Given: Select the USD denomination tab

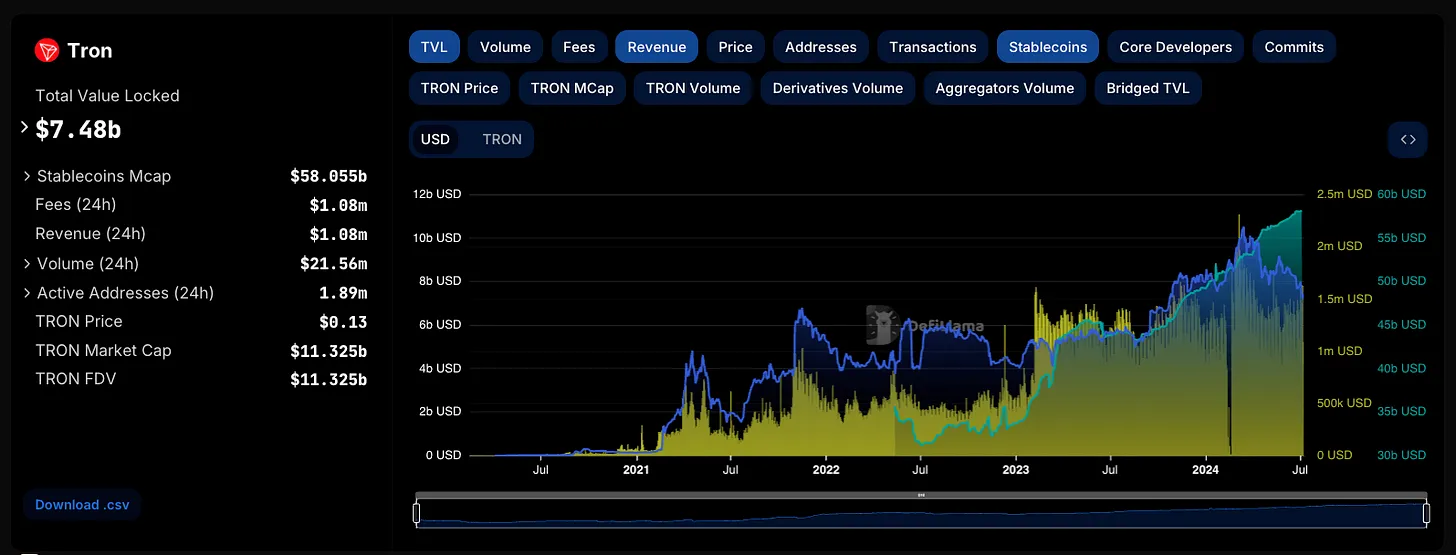Looking at the screenshot, I should tap(435, 139).
